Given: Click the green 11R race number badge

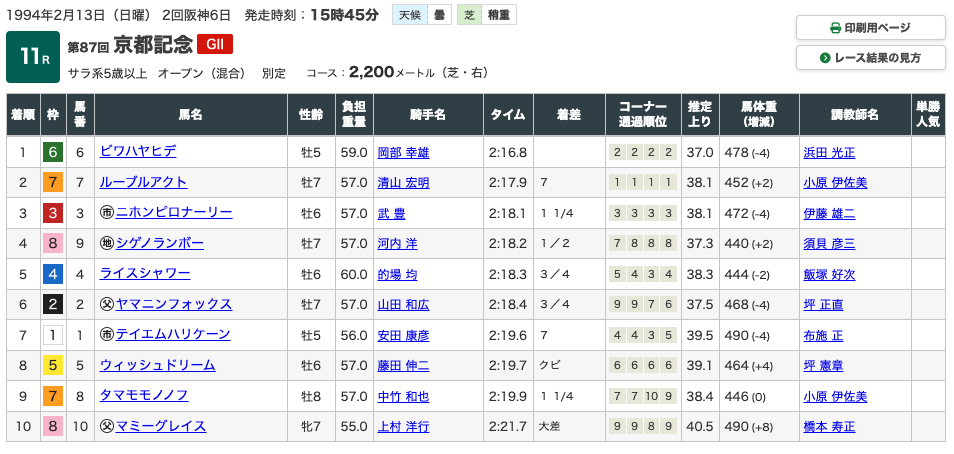Looking at the screenshot, I should point(33,57).
